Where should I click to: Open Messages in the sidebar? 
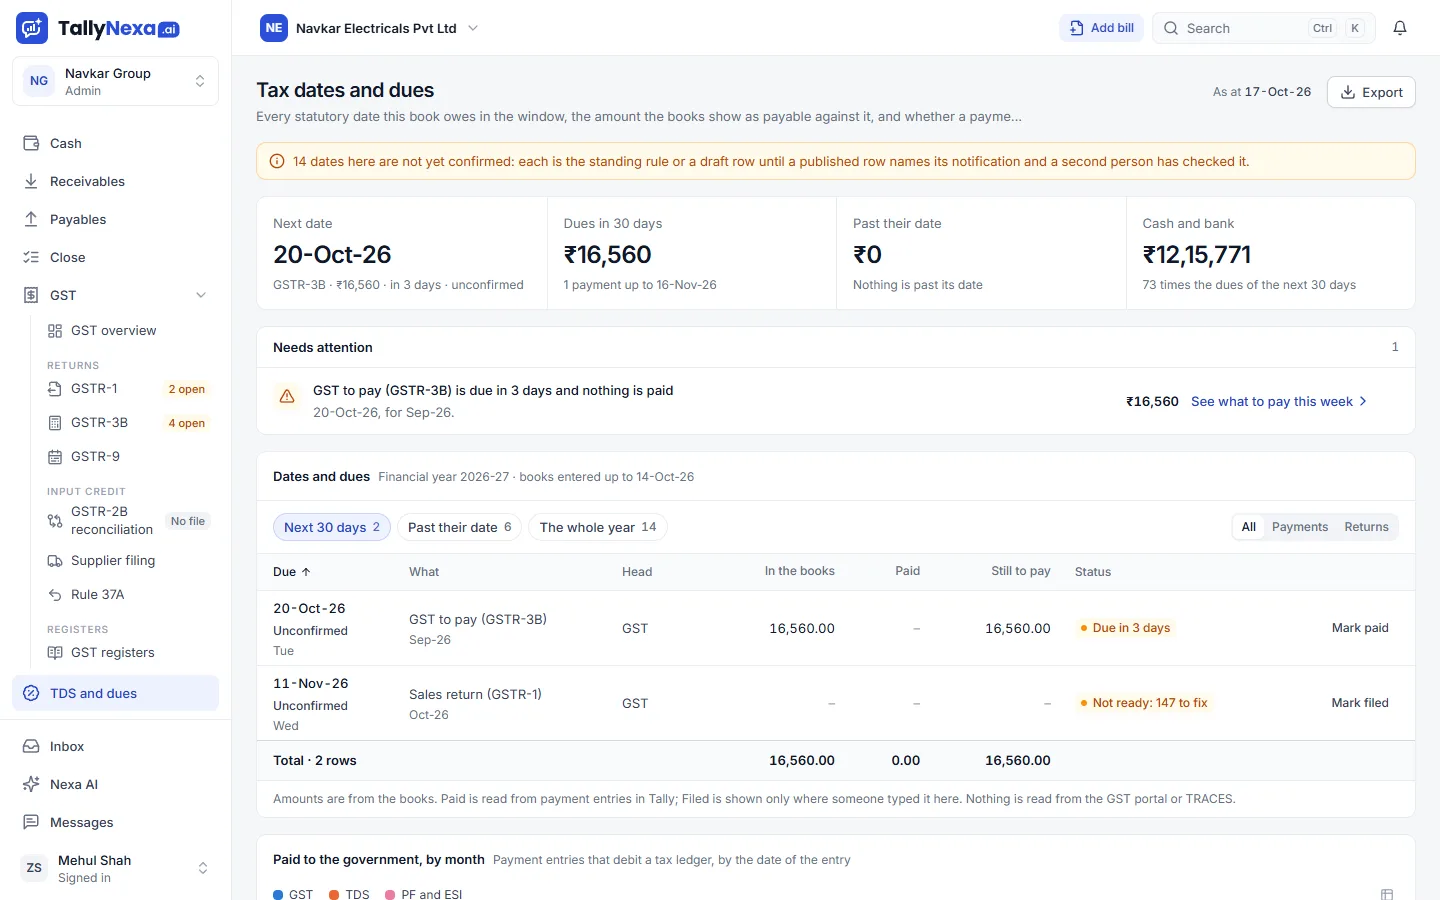115,822
